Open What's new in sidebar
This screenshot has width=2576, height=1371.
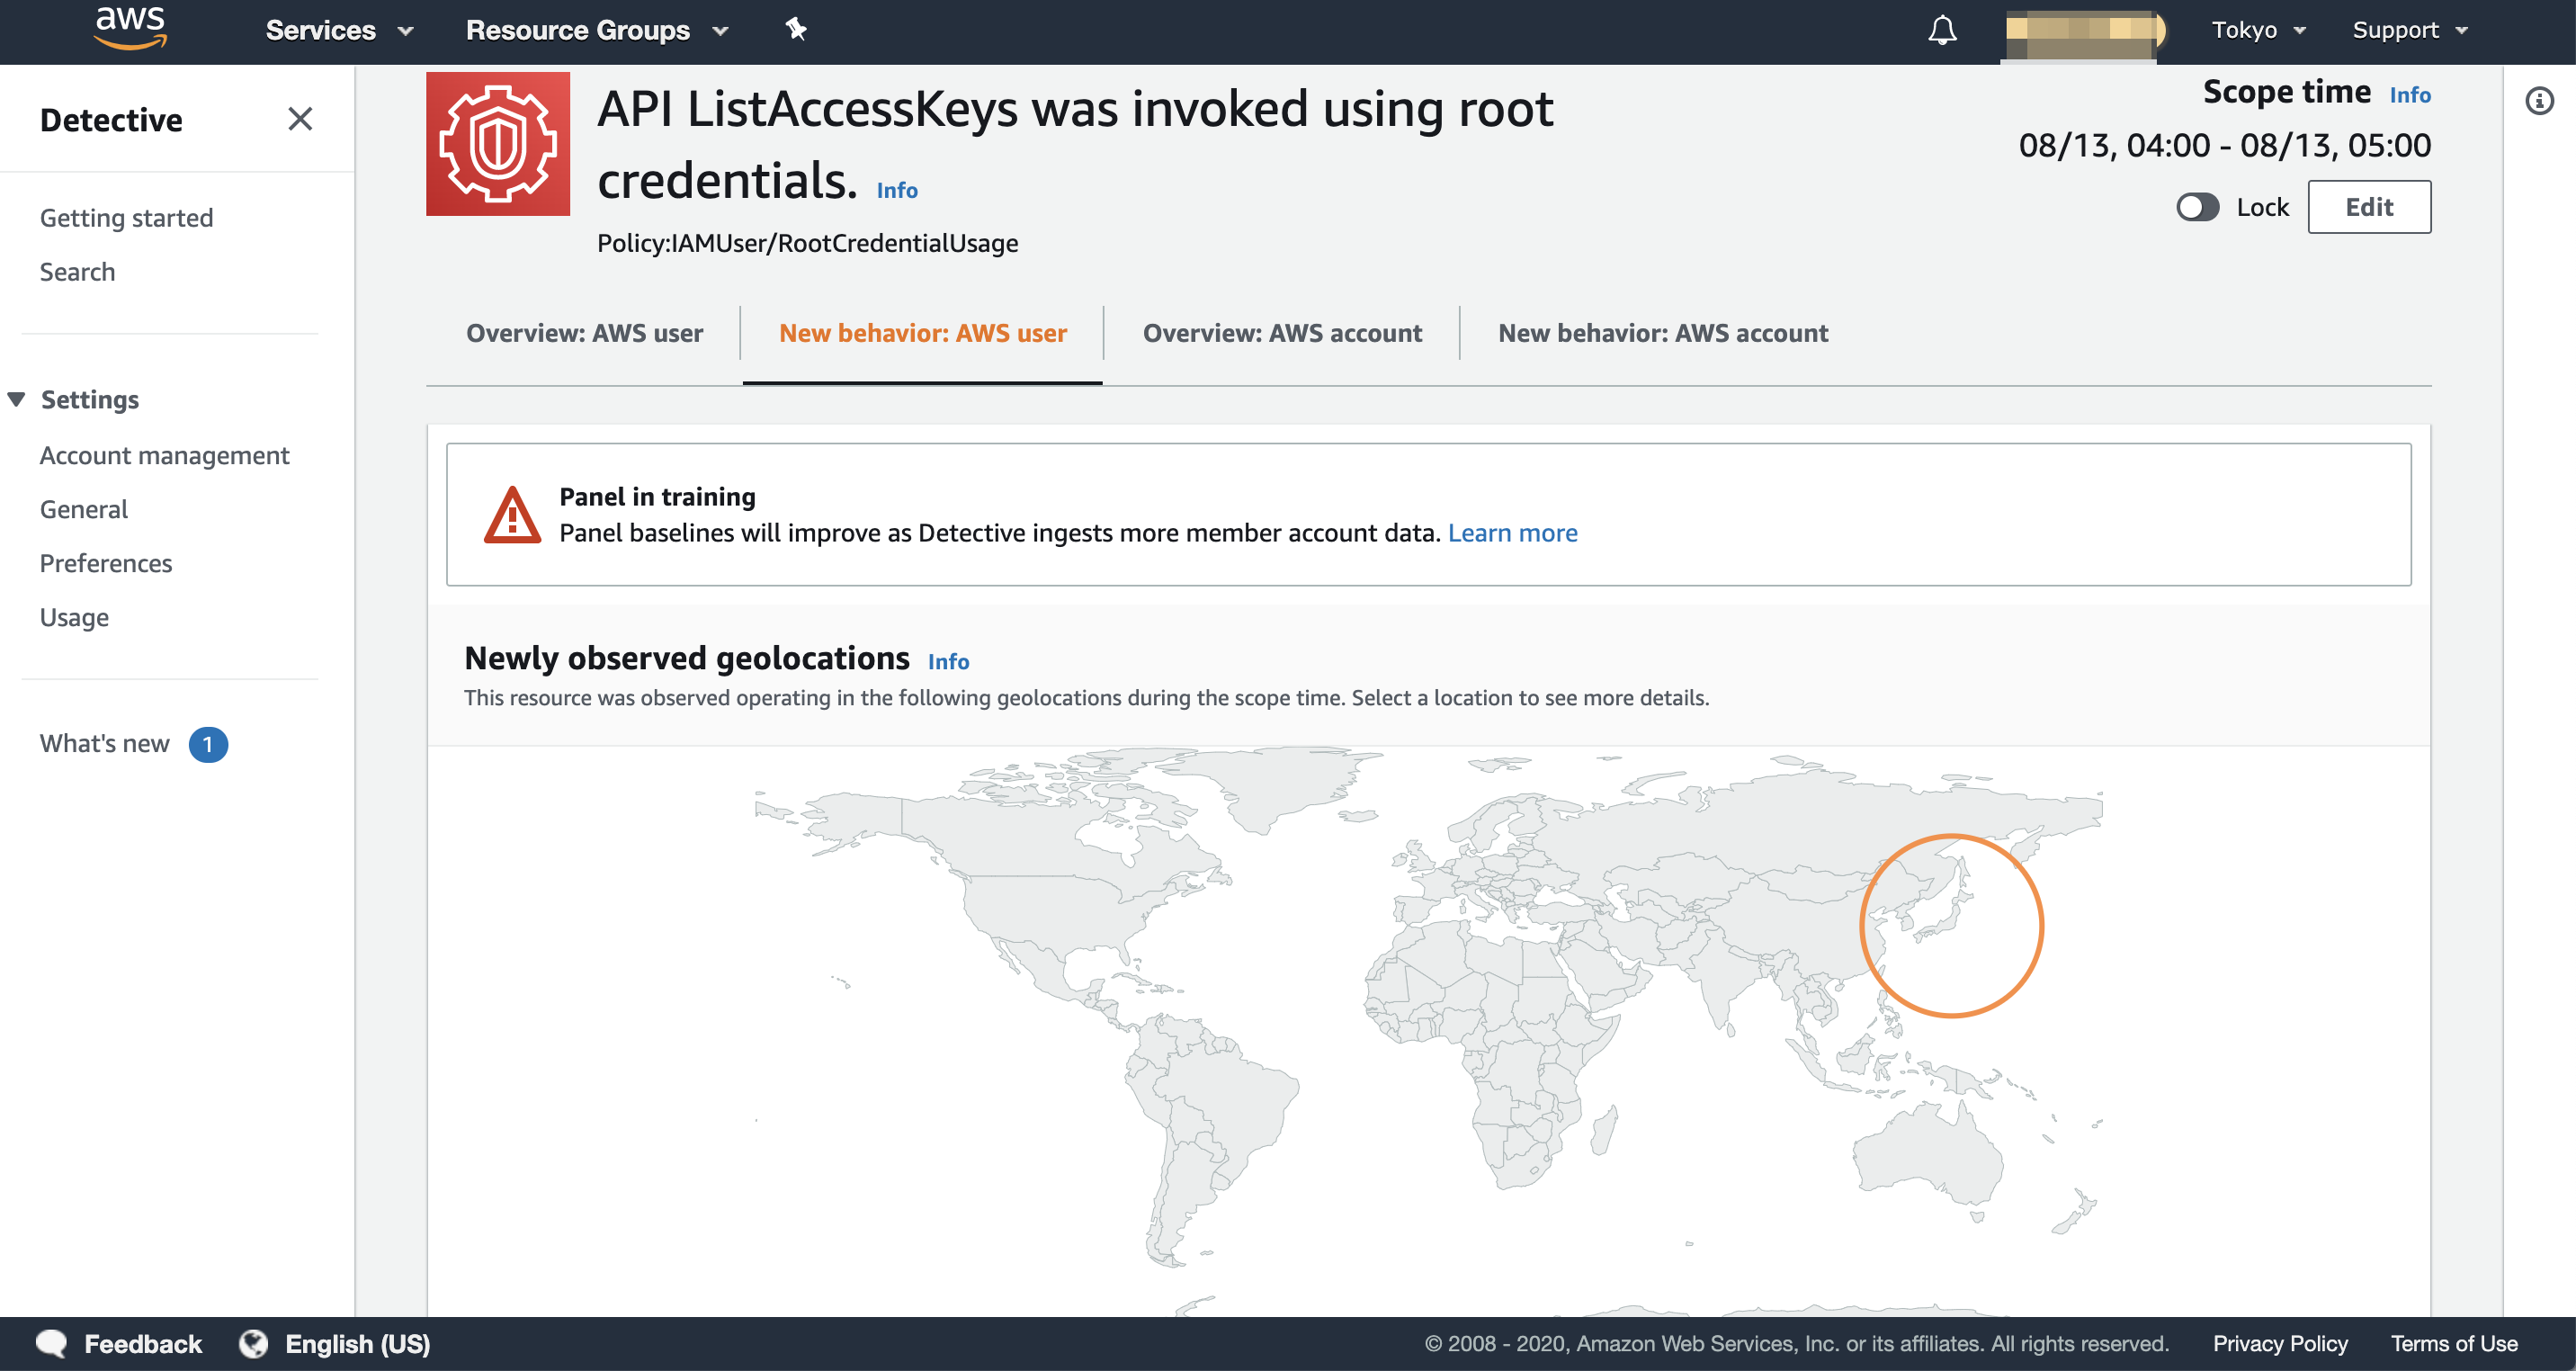[104, 744]
